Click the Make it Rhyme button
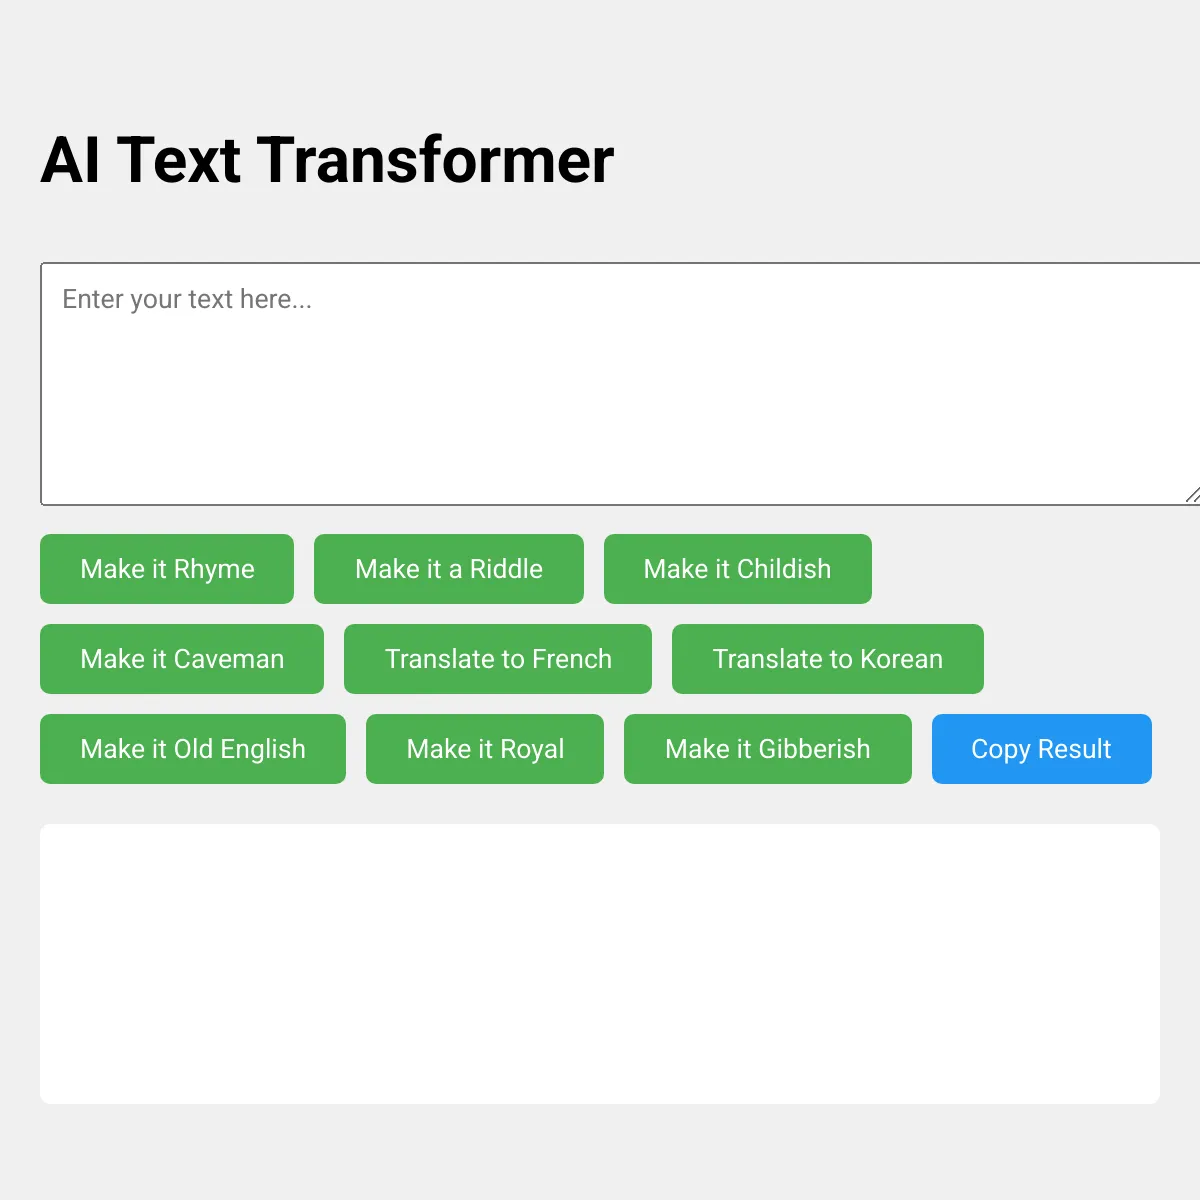Screen dimensions: 1200x1200 167,569
